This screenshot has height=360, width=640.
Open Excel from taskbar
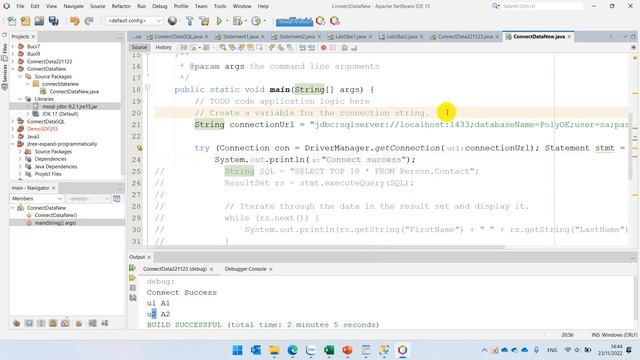329,350
